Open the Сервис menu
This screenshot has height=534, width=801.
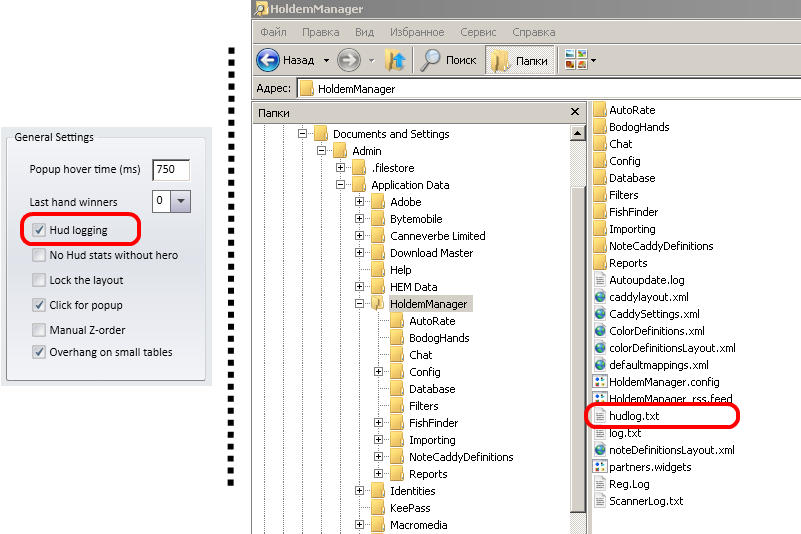tap(478, 32)
